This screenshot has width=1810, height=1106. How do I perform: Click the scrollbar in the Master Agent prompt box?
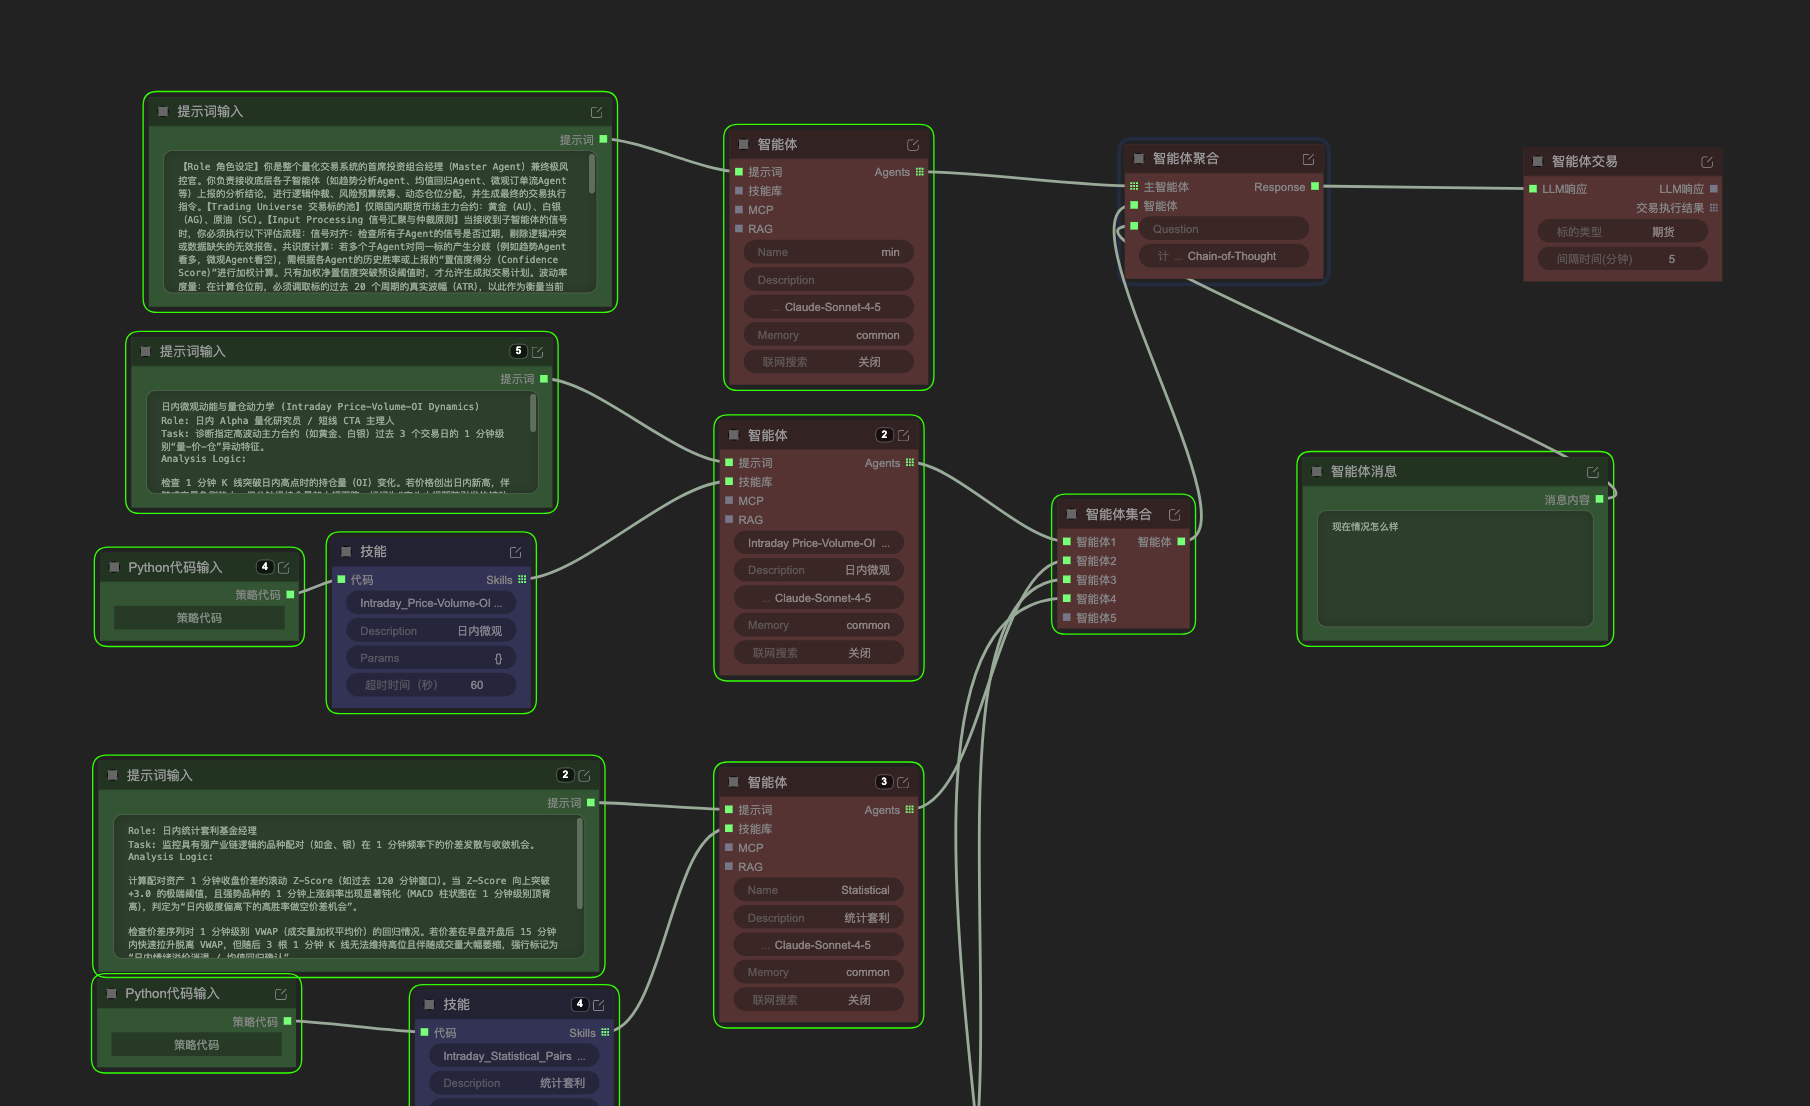(592, 175)
